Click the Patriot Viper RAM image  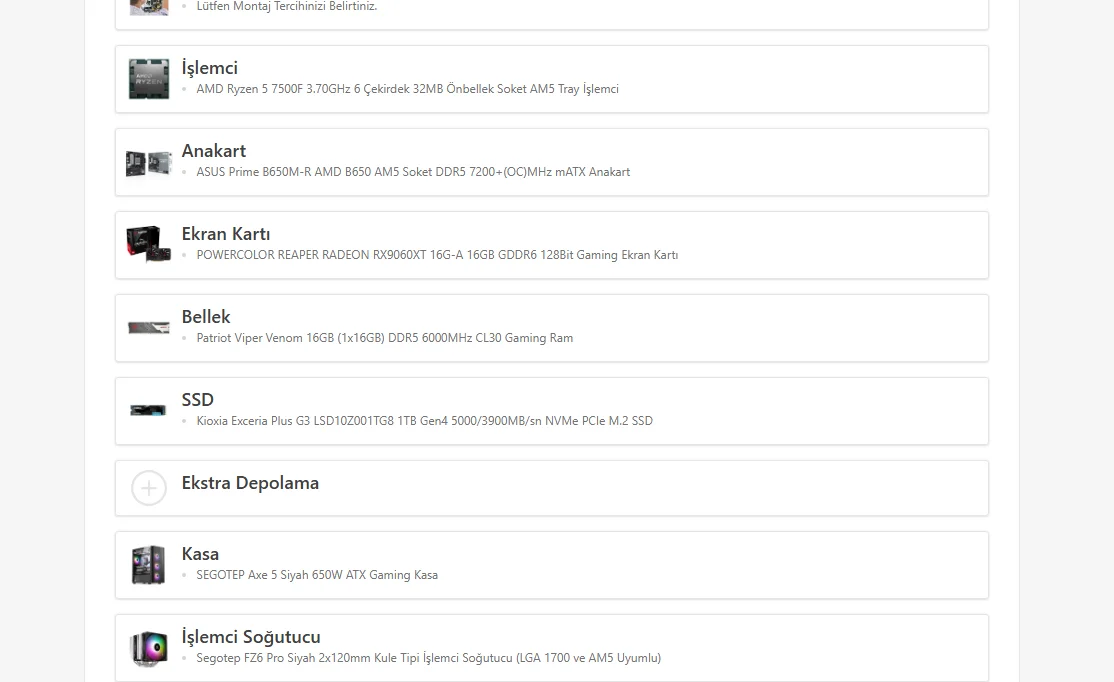pos(148,328)
